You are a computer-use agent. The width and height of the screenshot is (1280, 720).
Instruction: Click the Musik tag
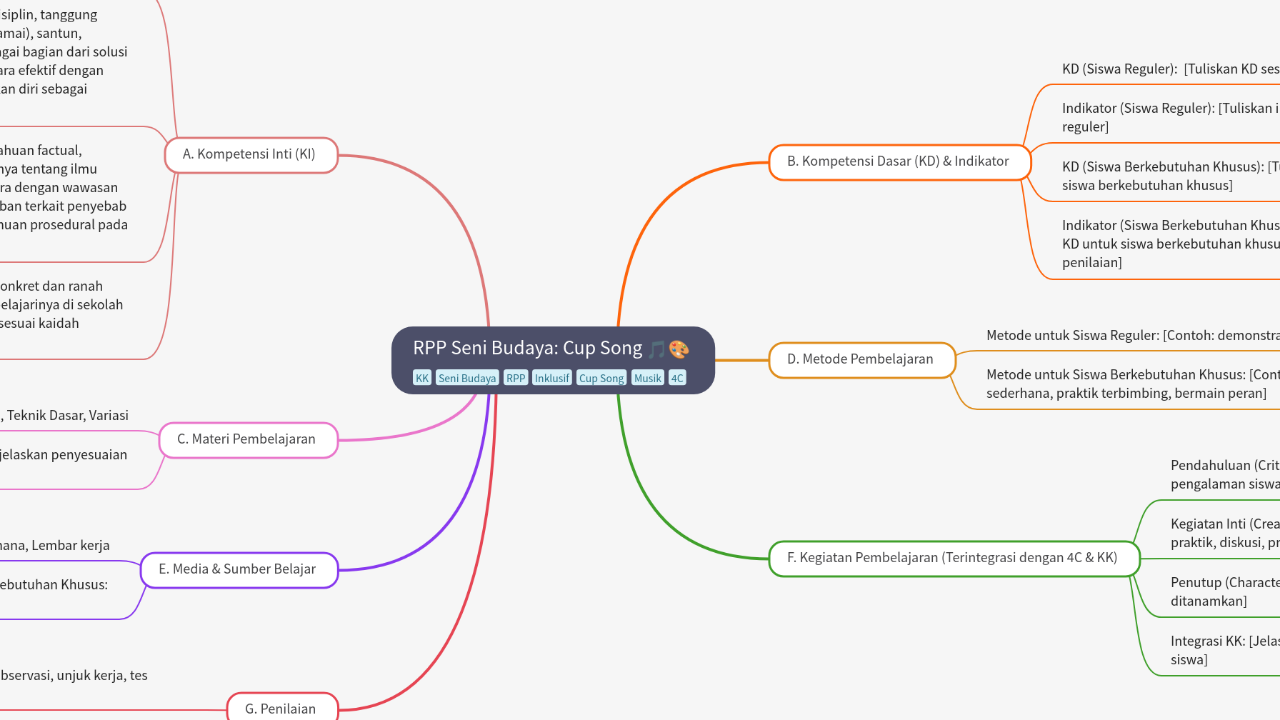coord(648,378)
